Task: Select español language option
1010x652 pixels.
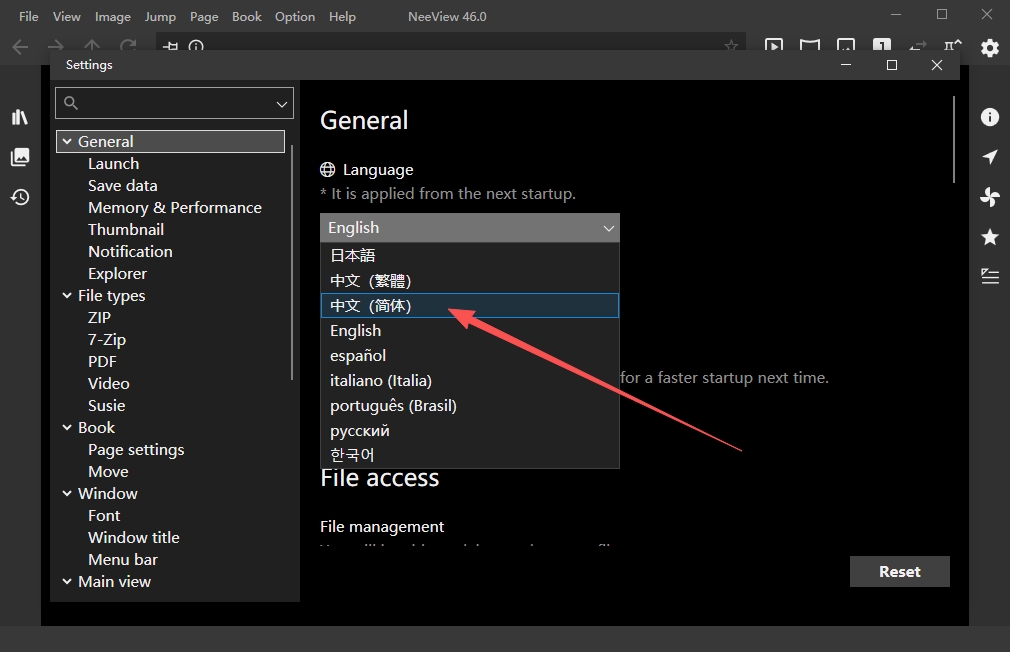Action: click(470, 356)
